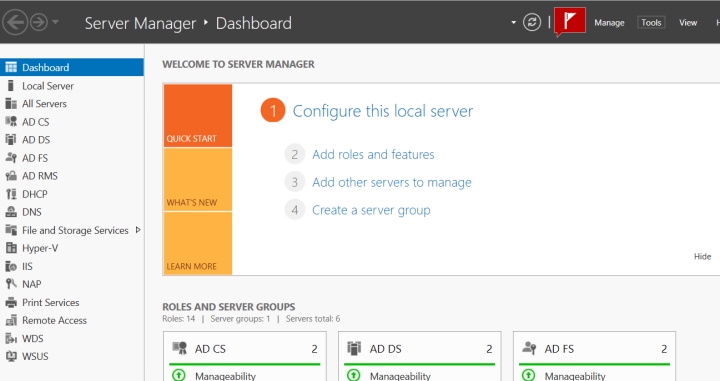Click the forward navigation arrow
Screen dimensions: 720x381
pos(39,22)
